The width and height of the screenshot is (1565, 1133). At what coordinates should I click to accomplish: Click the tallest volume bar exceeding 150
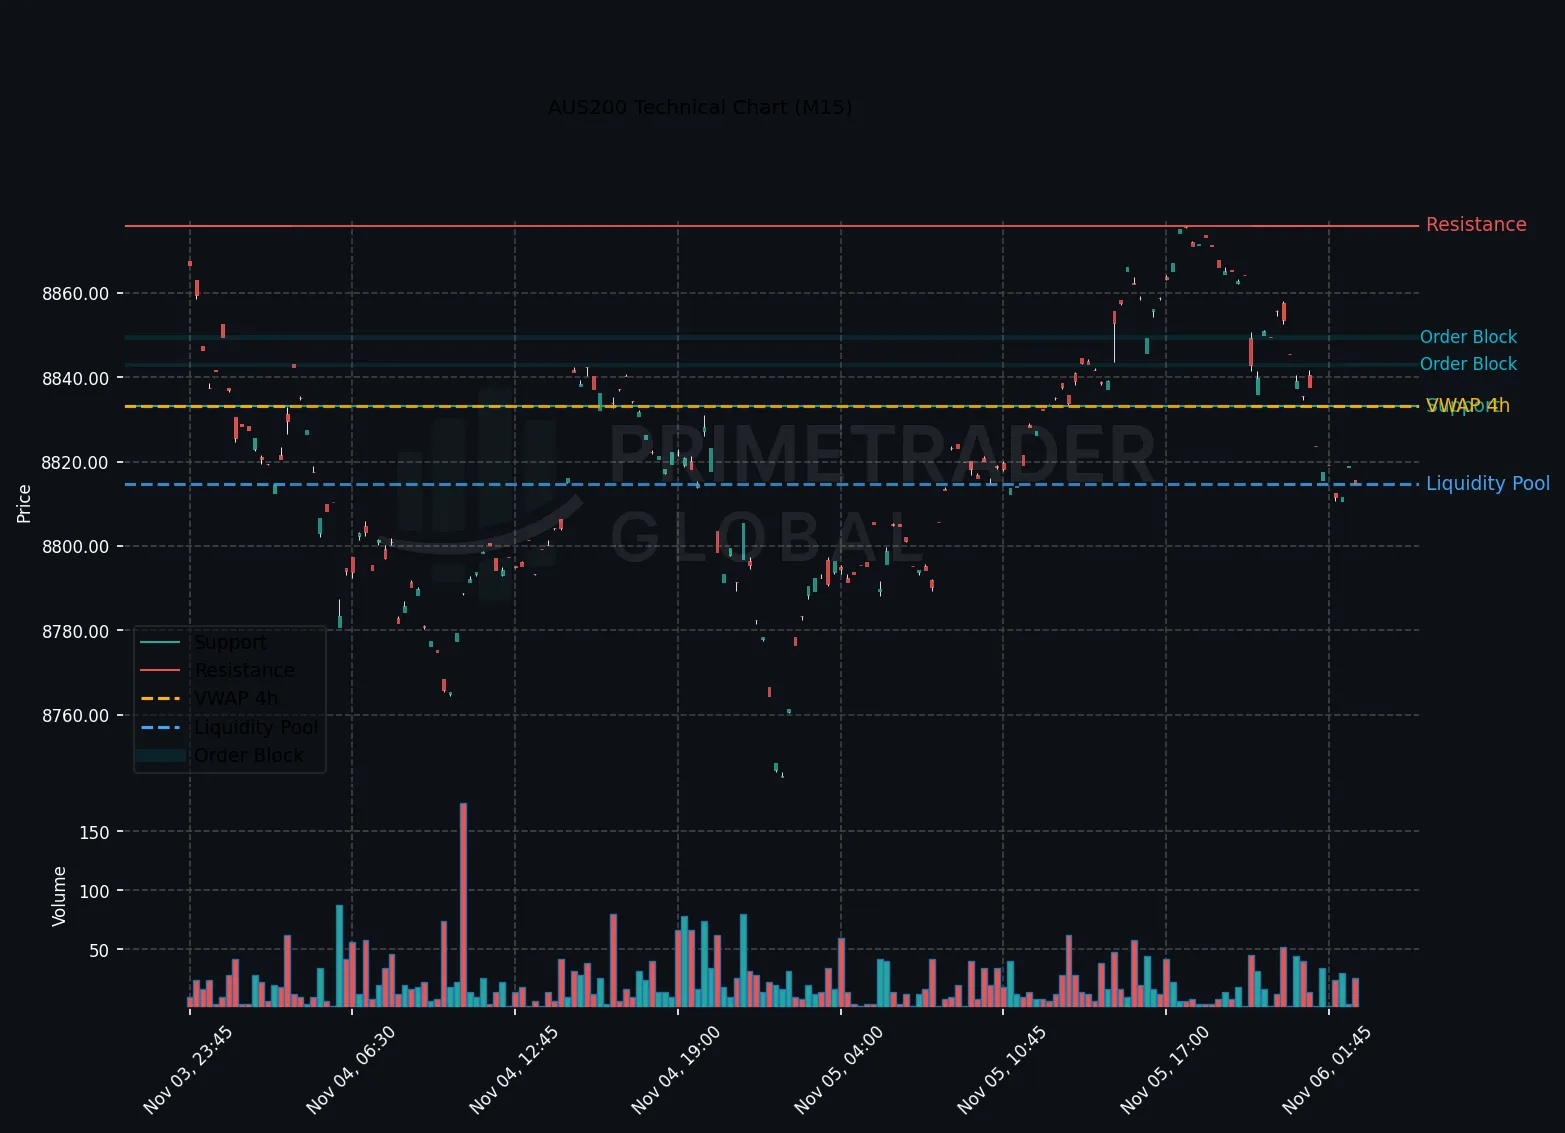coord(463,905)
